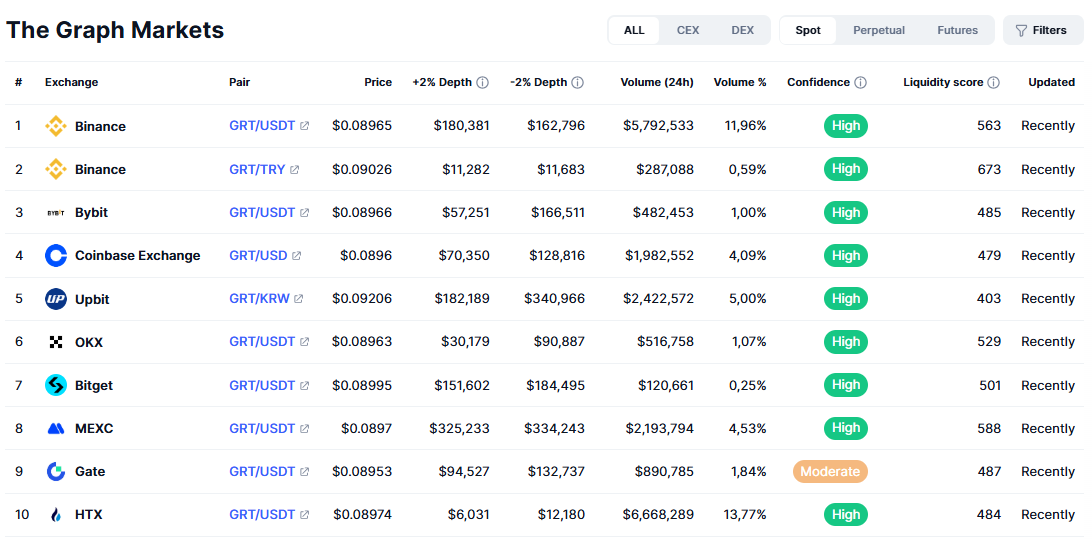Open external link icon for Bybit GRT/USDT

point(304,212)
